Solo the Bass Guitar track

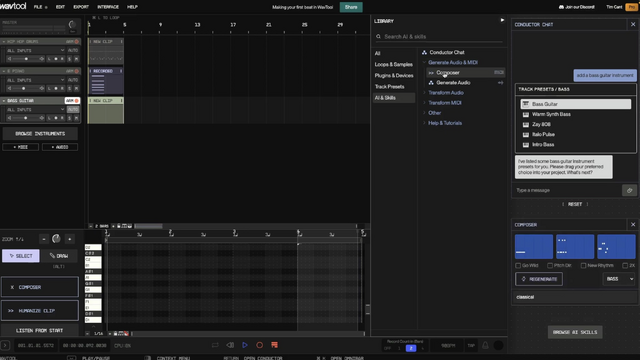[x=69, y=118]
